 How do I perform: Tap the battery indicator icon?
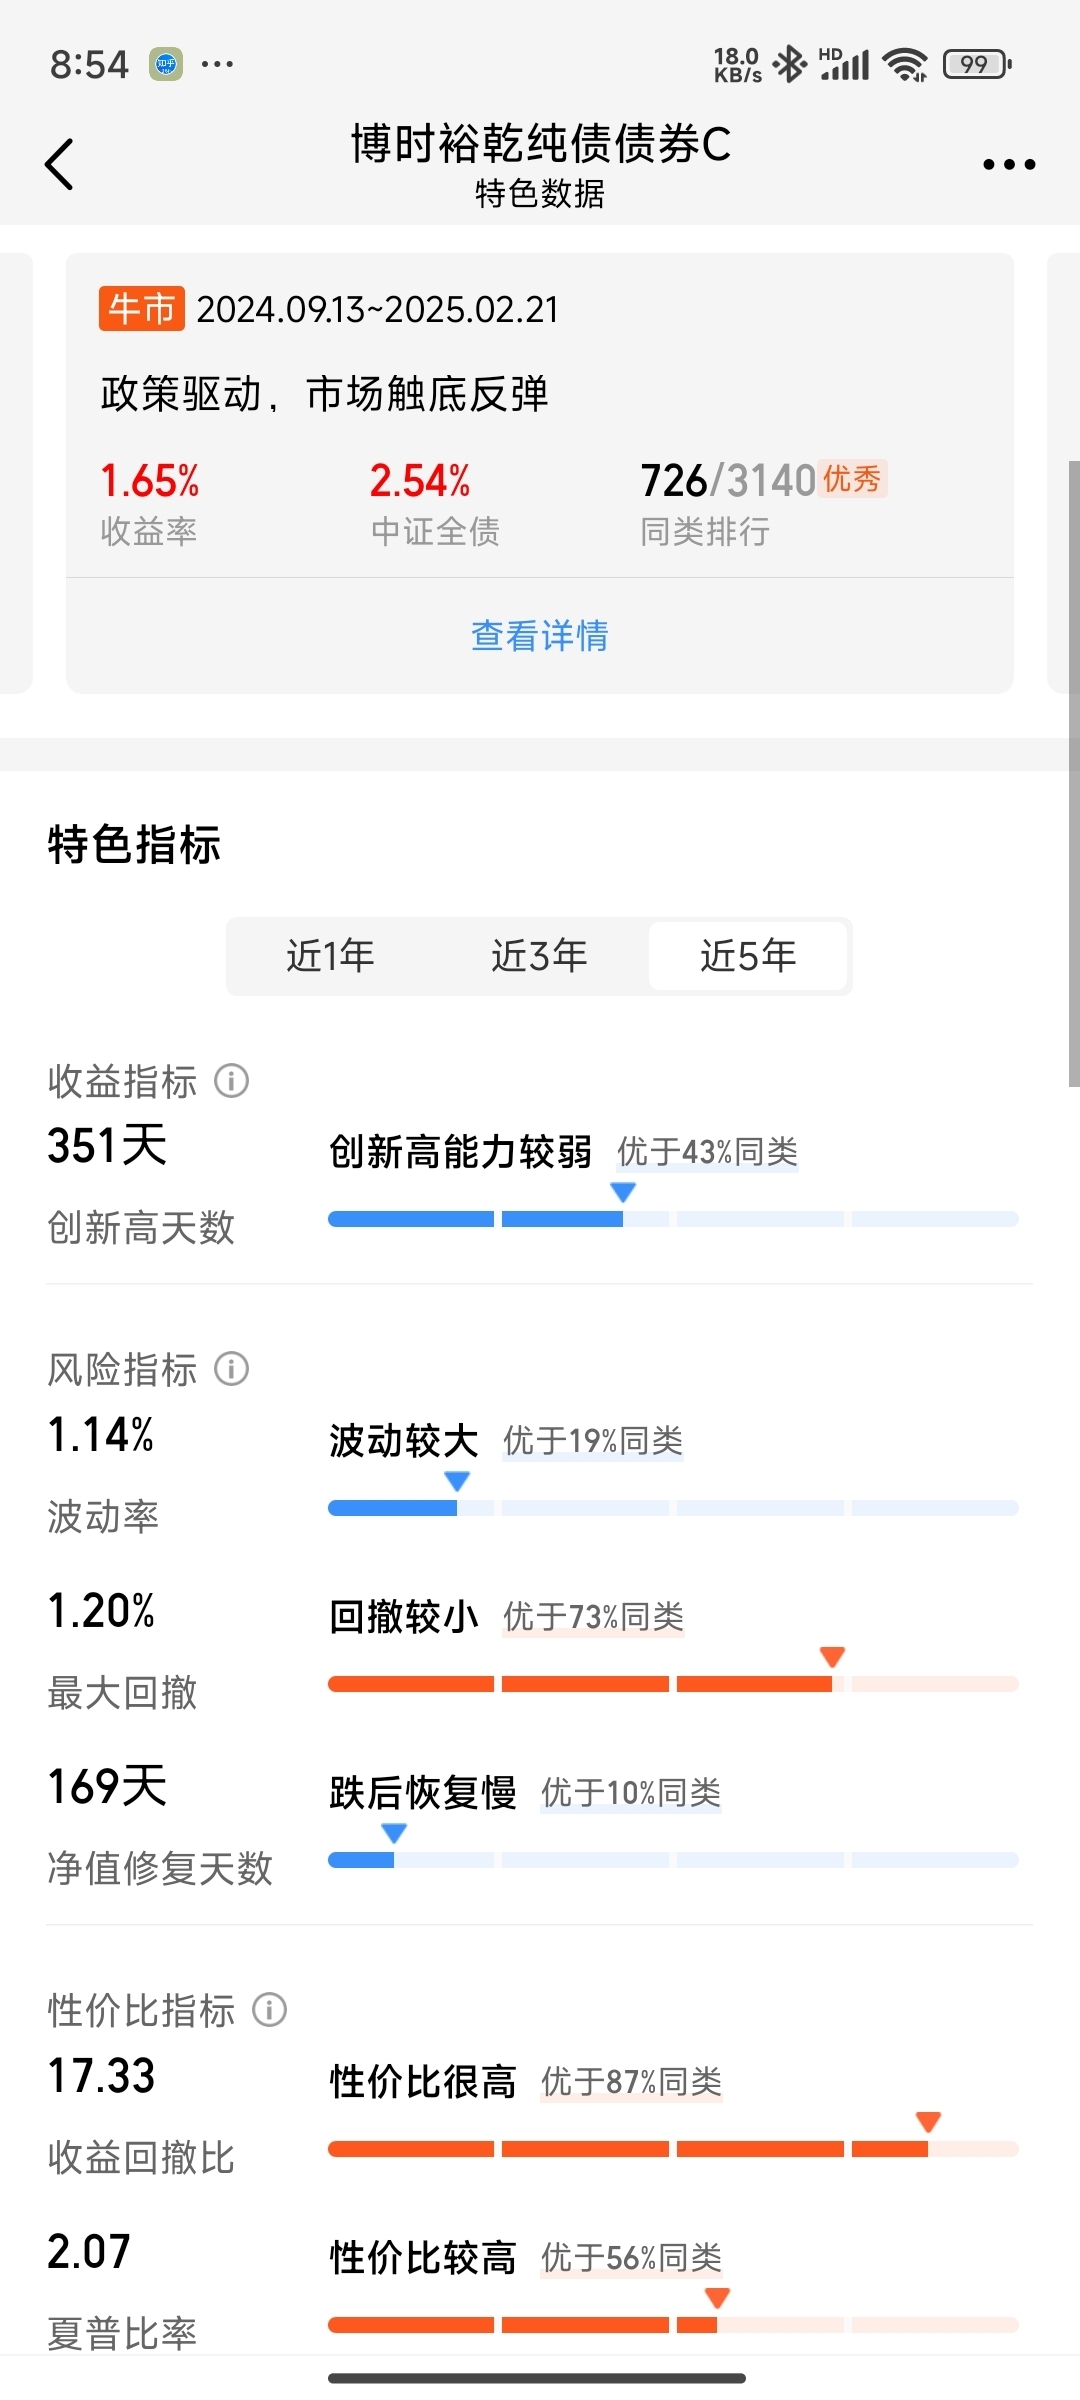(x=976, y=64)
